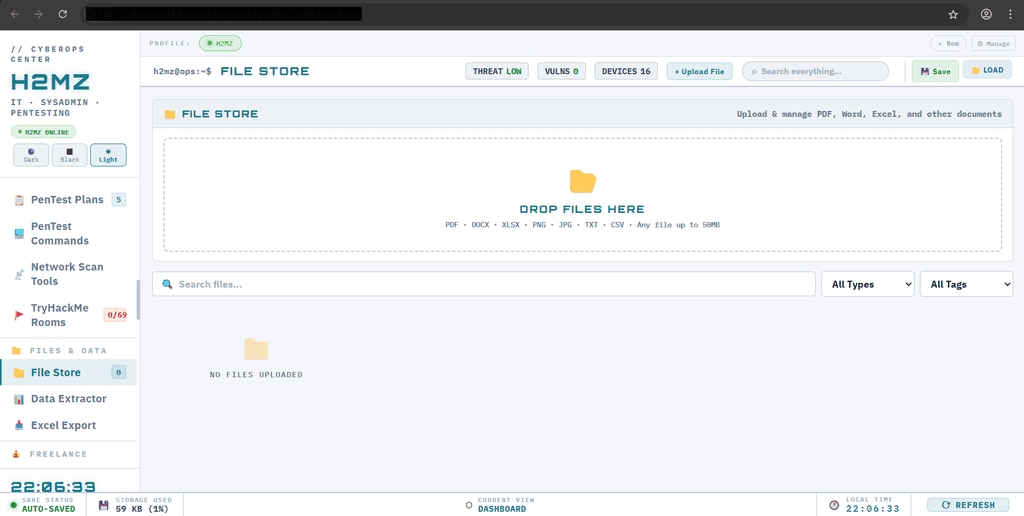Click the VULNS 0 indicator
Screen dimensions: 1024x516
pyautogui.click(x=562, y=71)
